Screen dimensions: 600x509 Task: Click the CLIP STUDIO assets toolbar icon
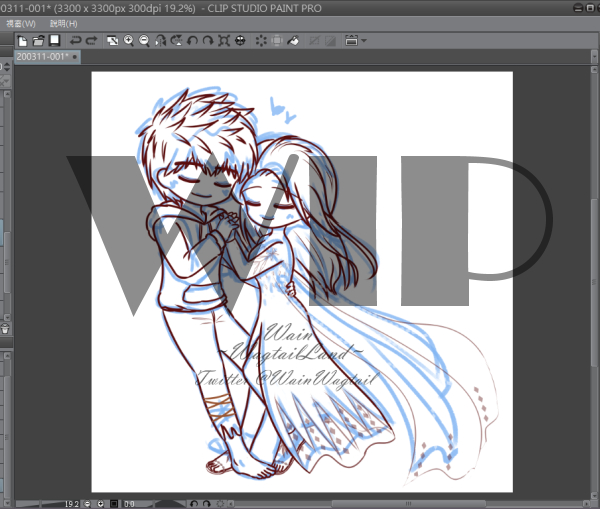[x=351, y=41]
